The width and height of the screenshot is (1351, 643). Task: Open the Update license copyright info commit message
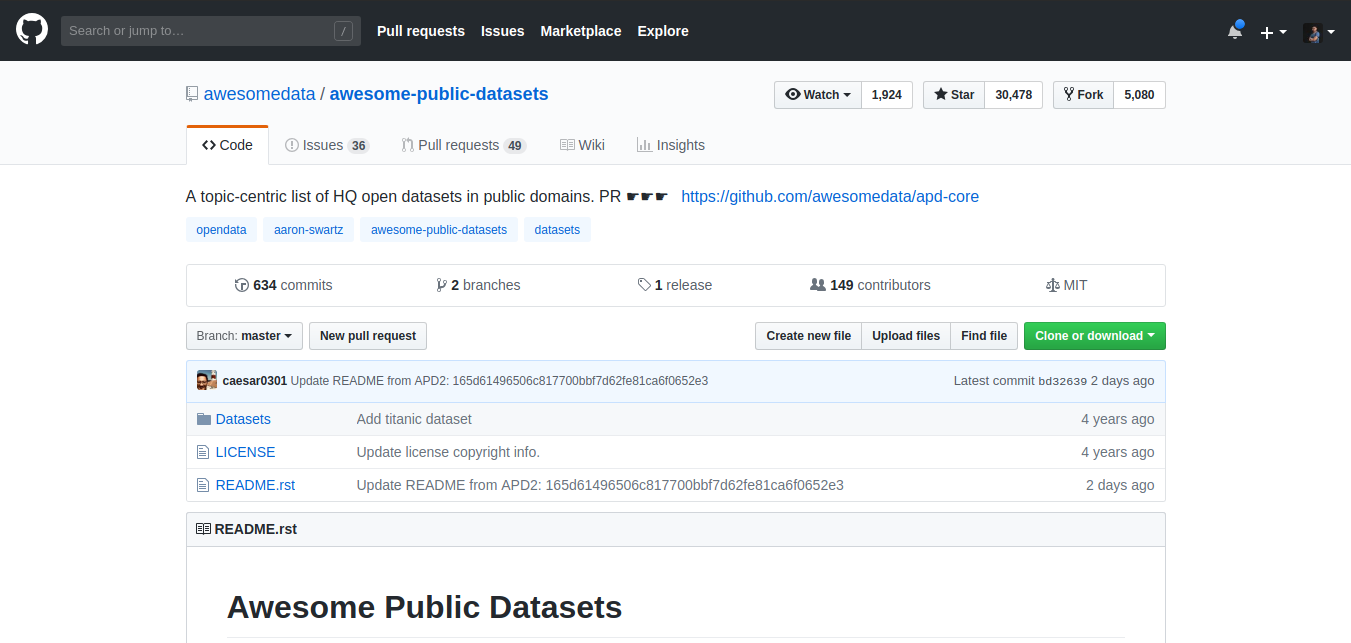[448, 452]
